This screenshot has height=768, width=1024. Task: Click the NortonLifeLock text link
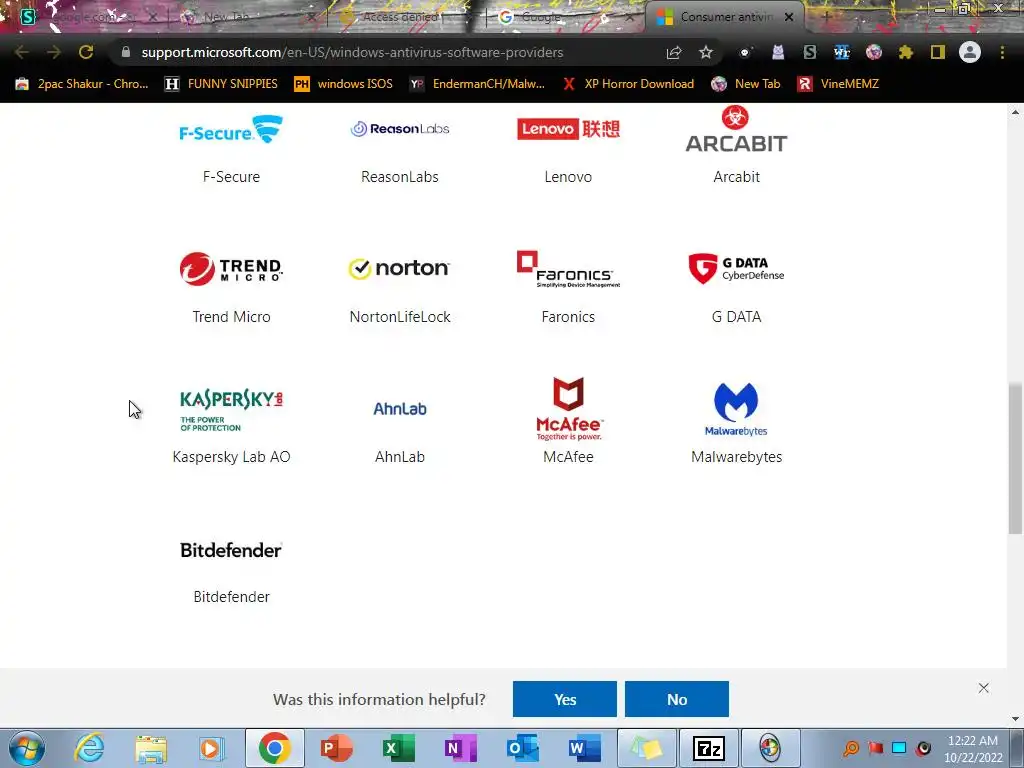(400, 317)
